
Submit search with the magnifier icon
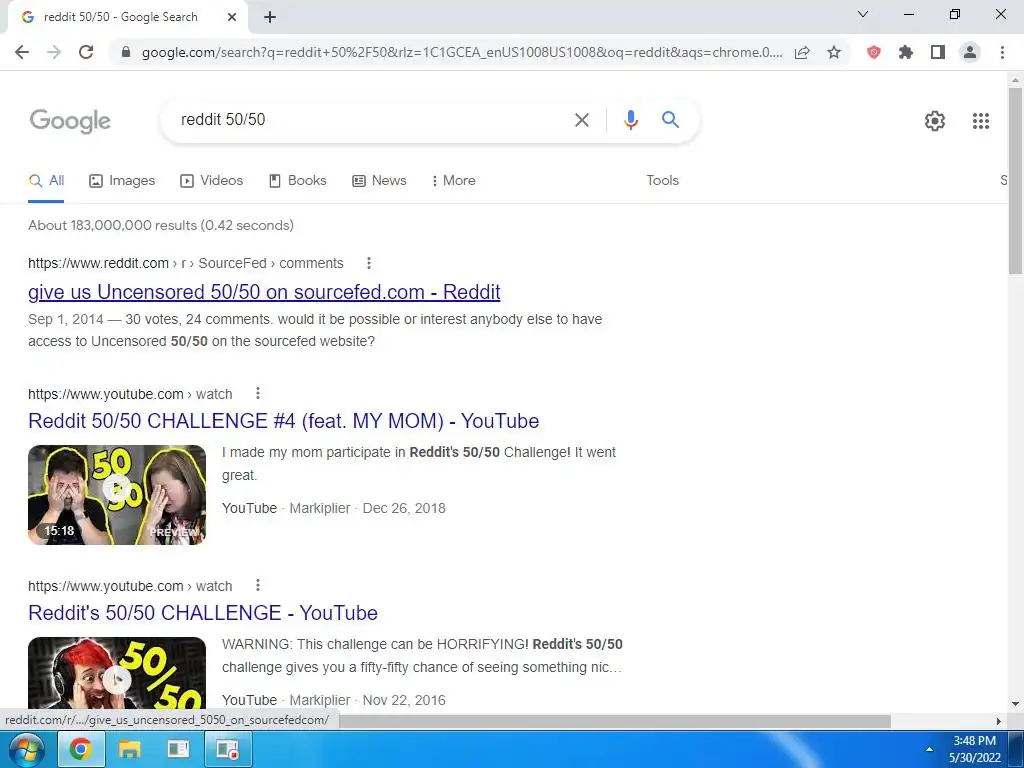[x=670, y=120]
